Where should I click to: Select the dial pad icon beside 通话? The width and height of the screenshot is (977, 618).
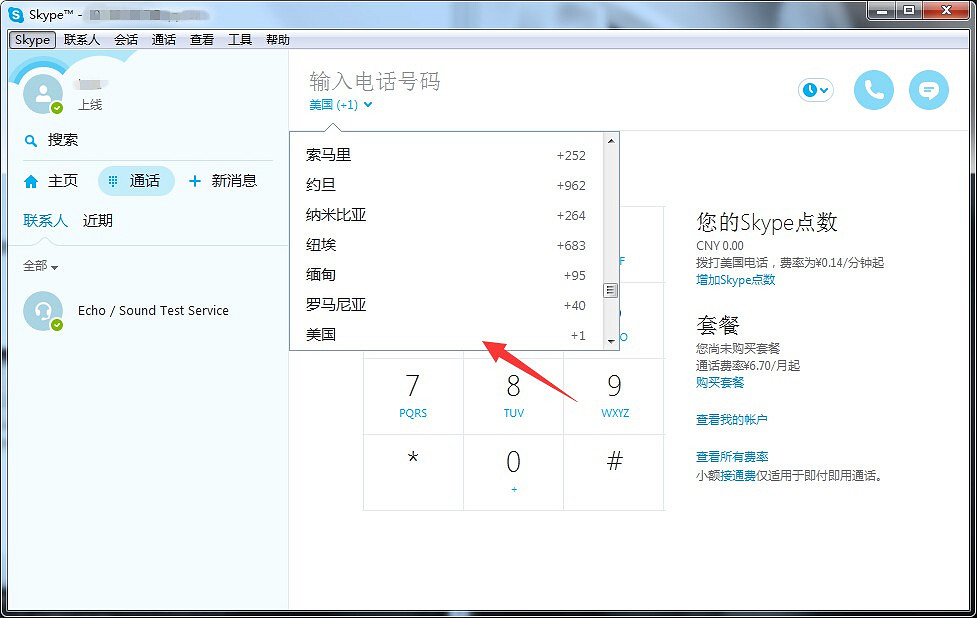pos(112,180)
